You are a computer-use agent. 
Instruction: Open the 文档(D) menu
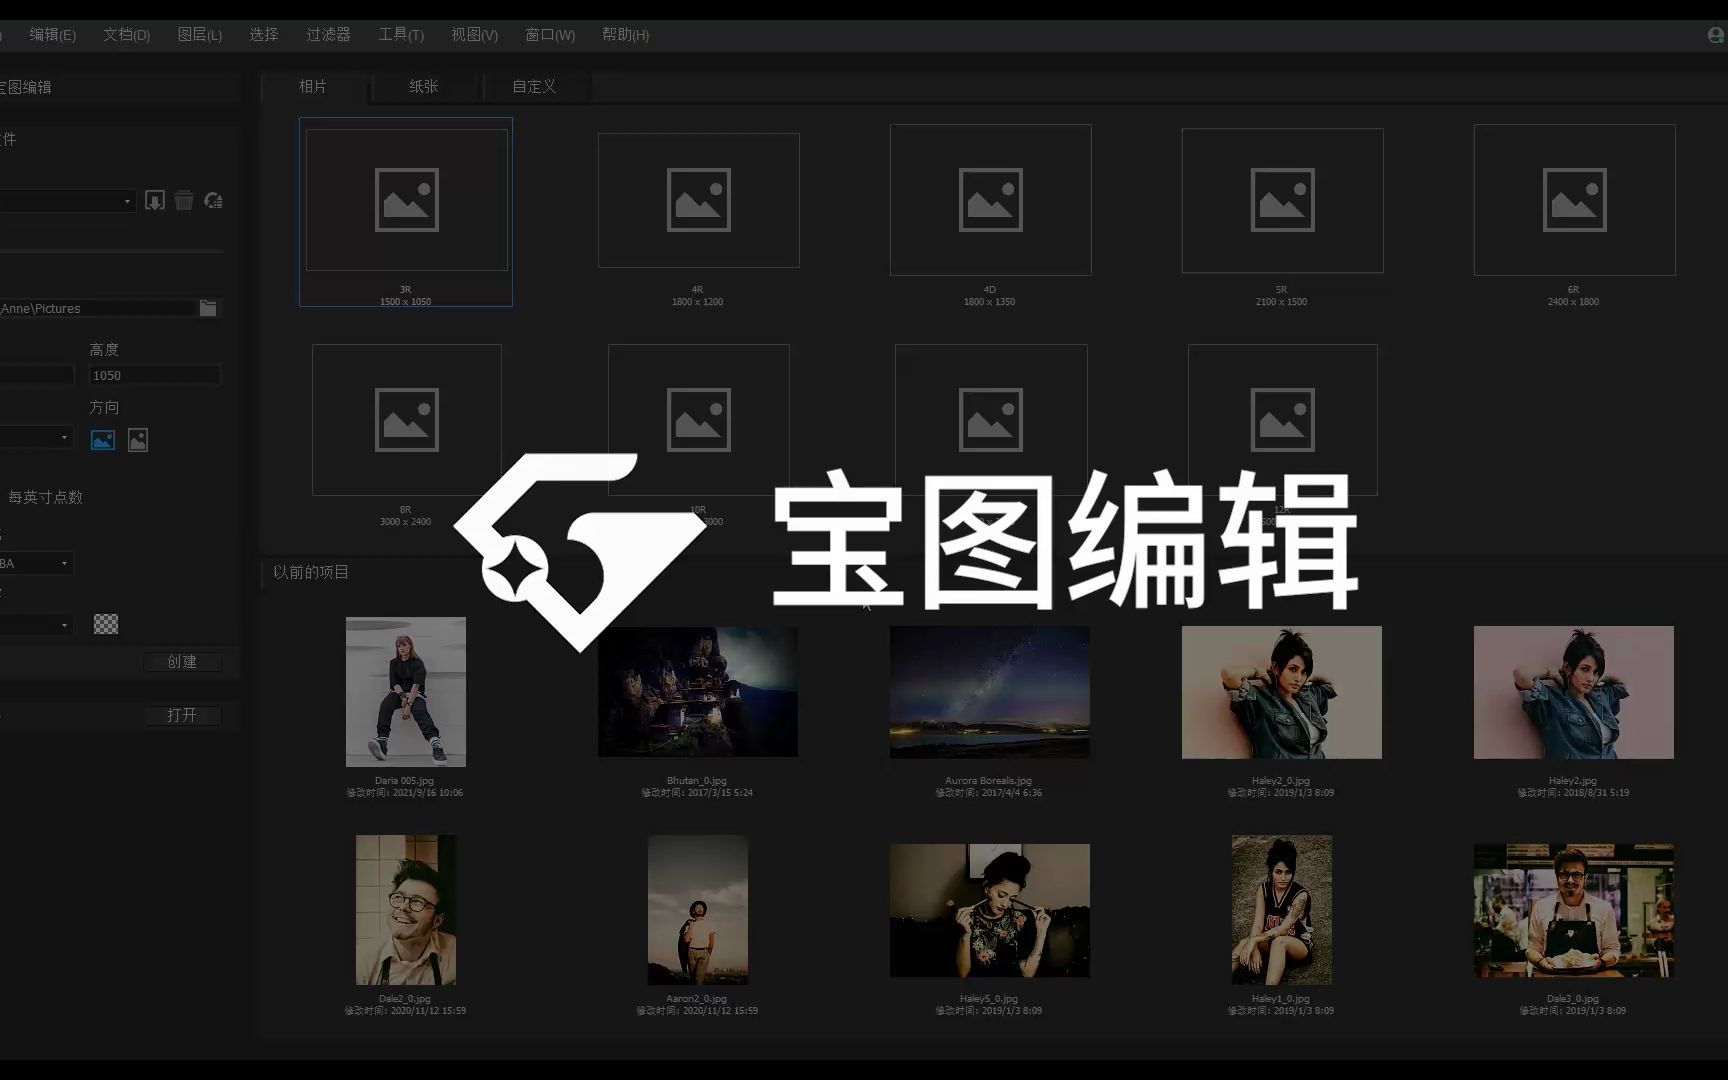click(127, 35)
